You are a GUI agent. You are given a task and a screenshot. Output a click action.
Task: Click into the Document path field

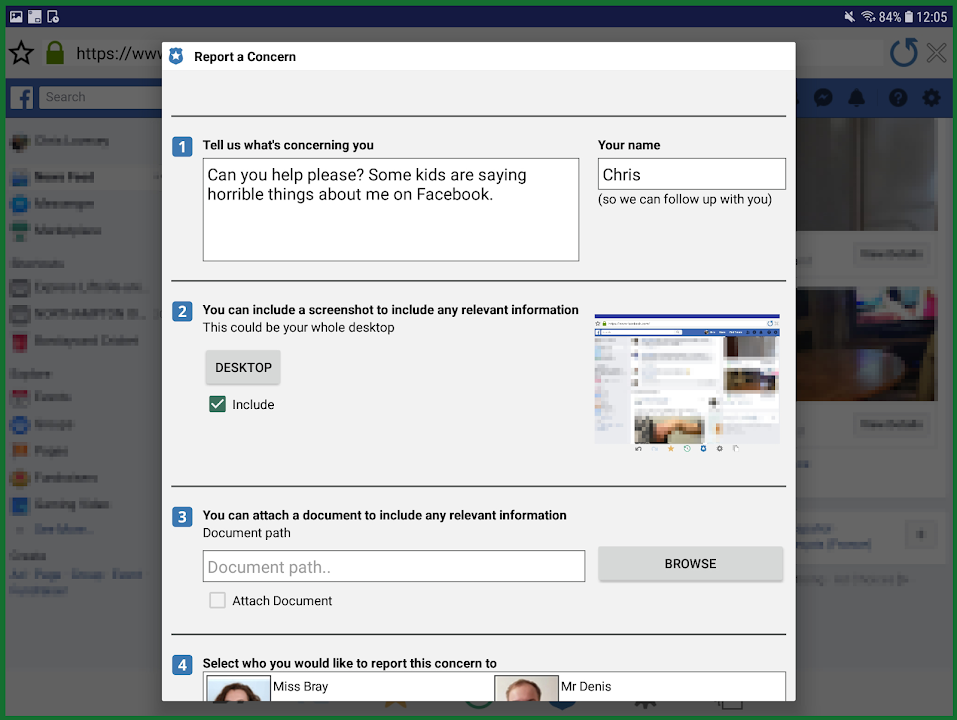393,566
